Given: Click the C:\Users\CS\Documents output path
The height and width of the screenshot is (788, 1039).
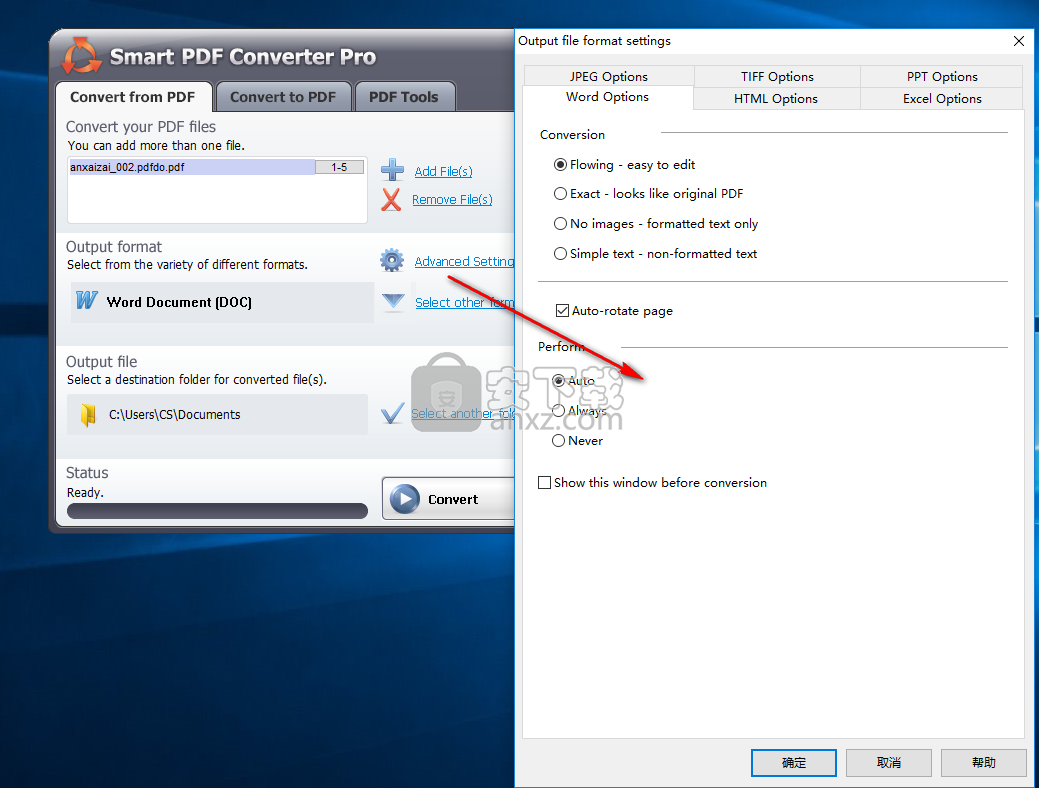Looking at the screenshot, I should 217,415.
